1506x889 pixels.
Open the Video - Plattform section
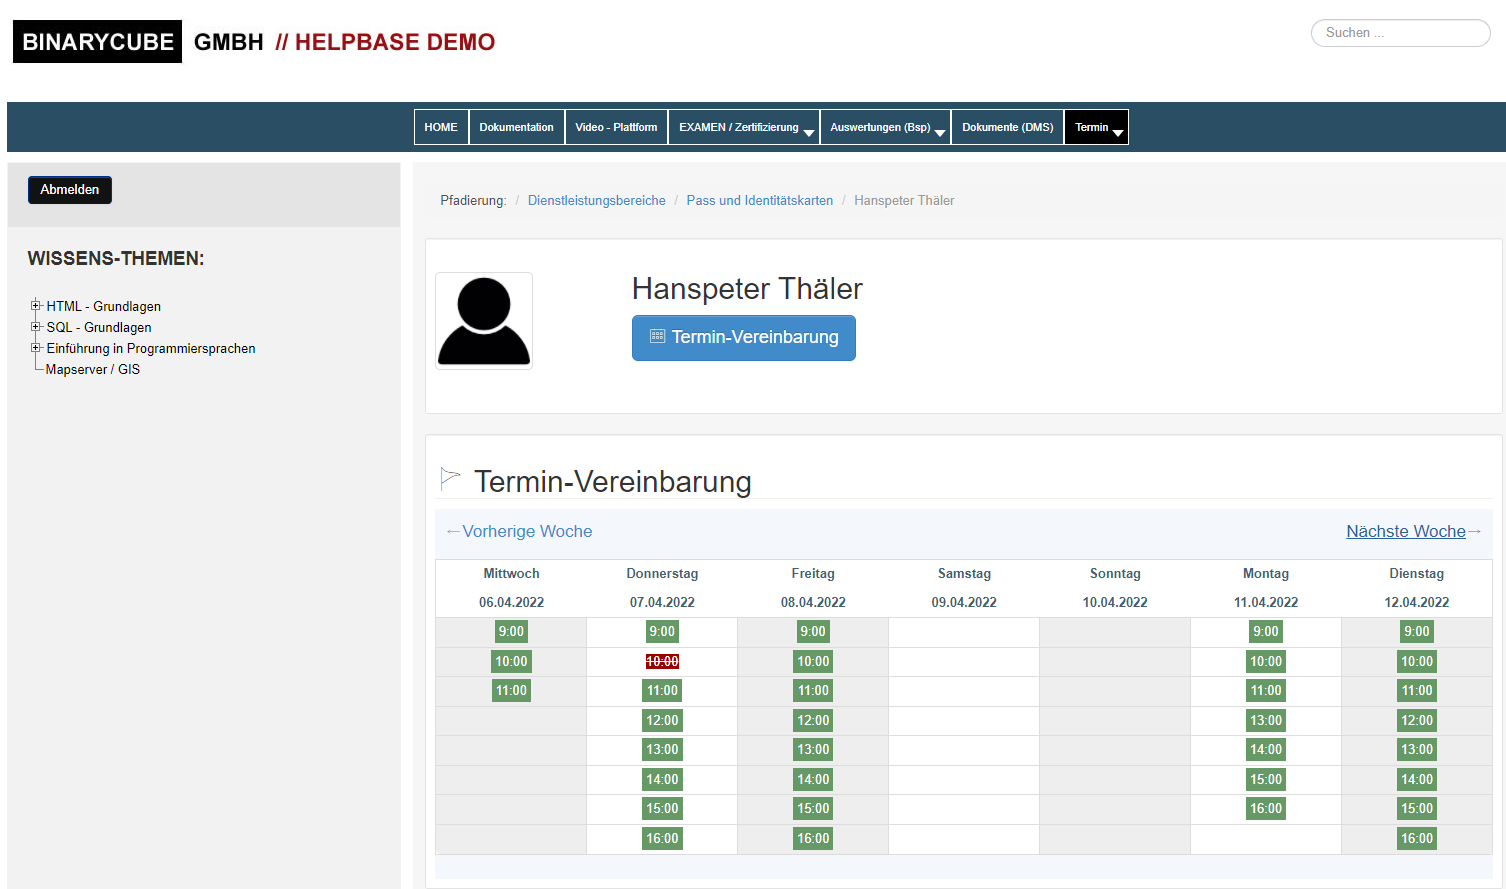pos(616,127)
